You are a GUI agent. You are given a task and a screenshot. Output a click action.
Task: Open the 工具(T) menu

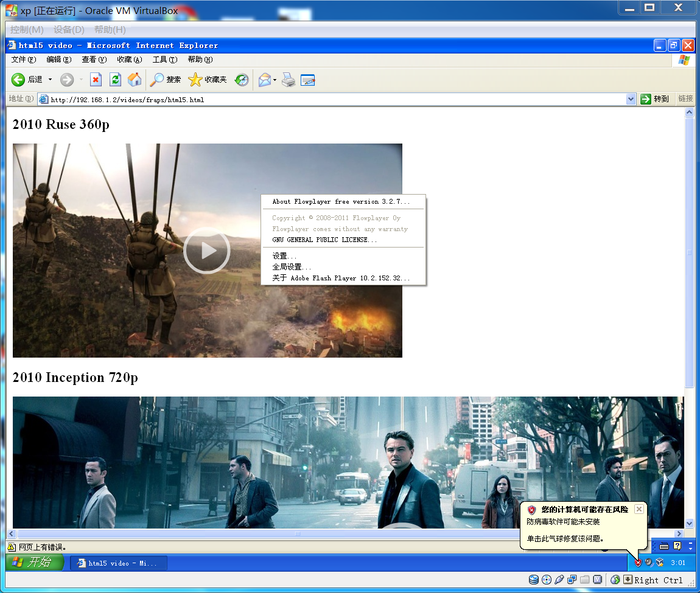point(165,59)
